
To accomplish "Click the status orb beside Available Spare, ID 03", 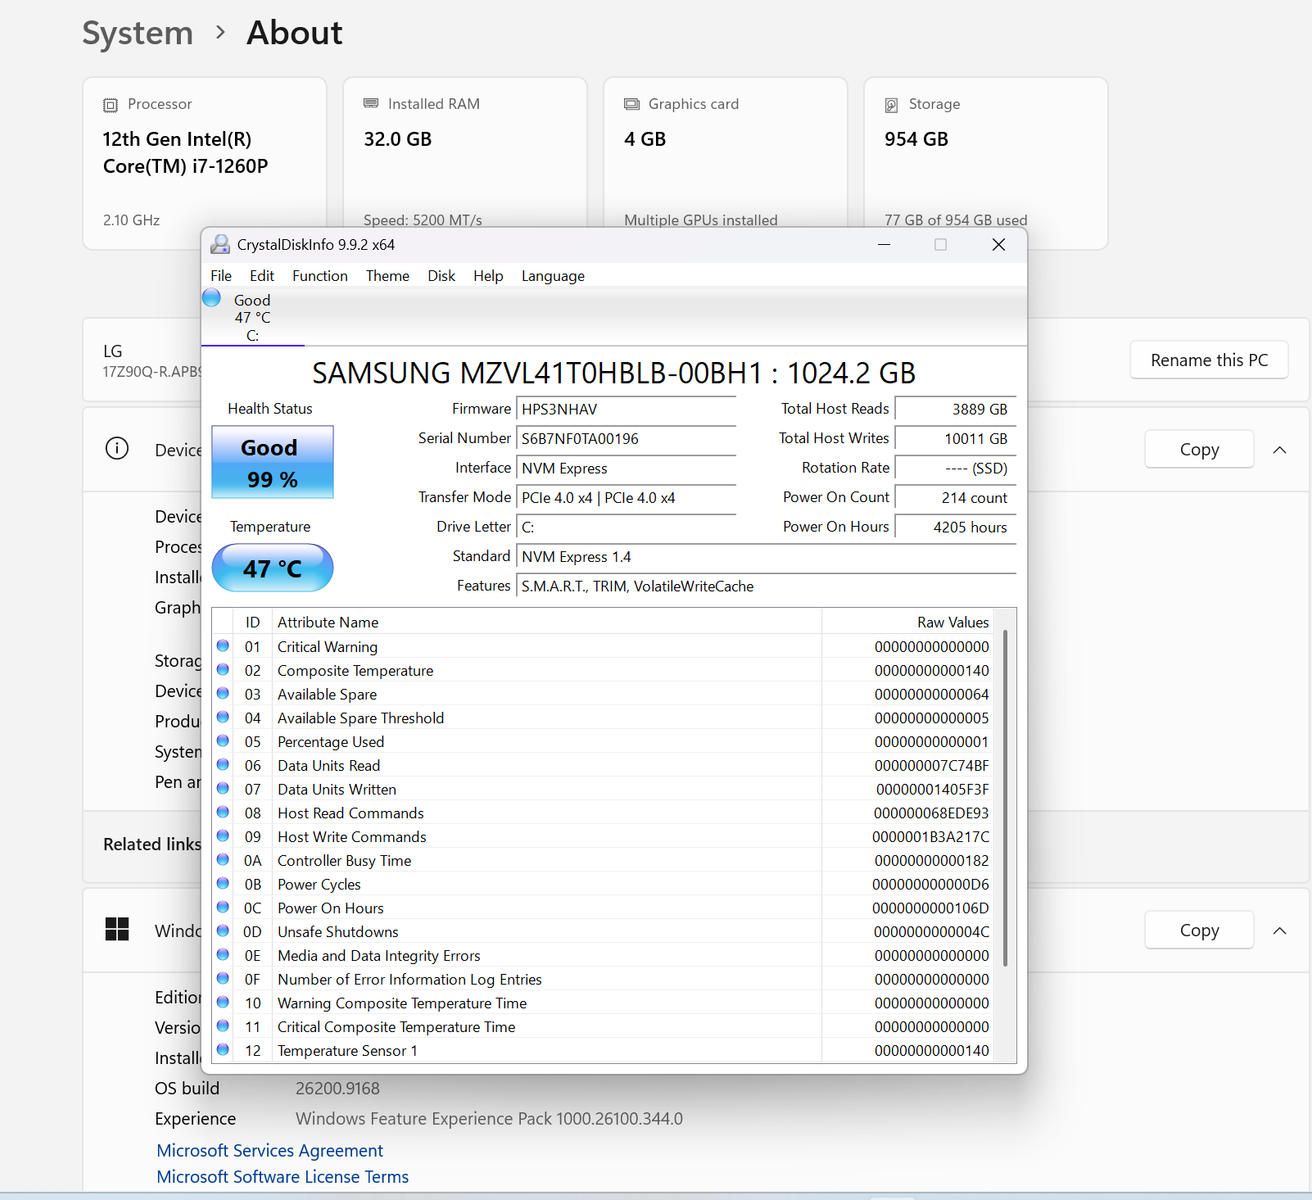I will [223, 694].
